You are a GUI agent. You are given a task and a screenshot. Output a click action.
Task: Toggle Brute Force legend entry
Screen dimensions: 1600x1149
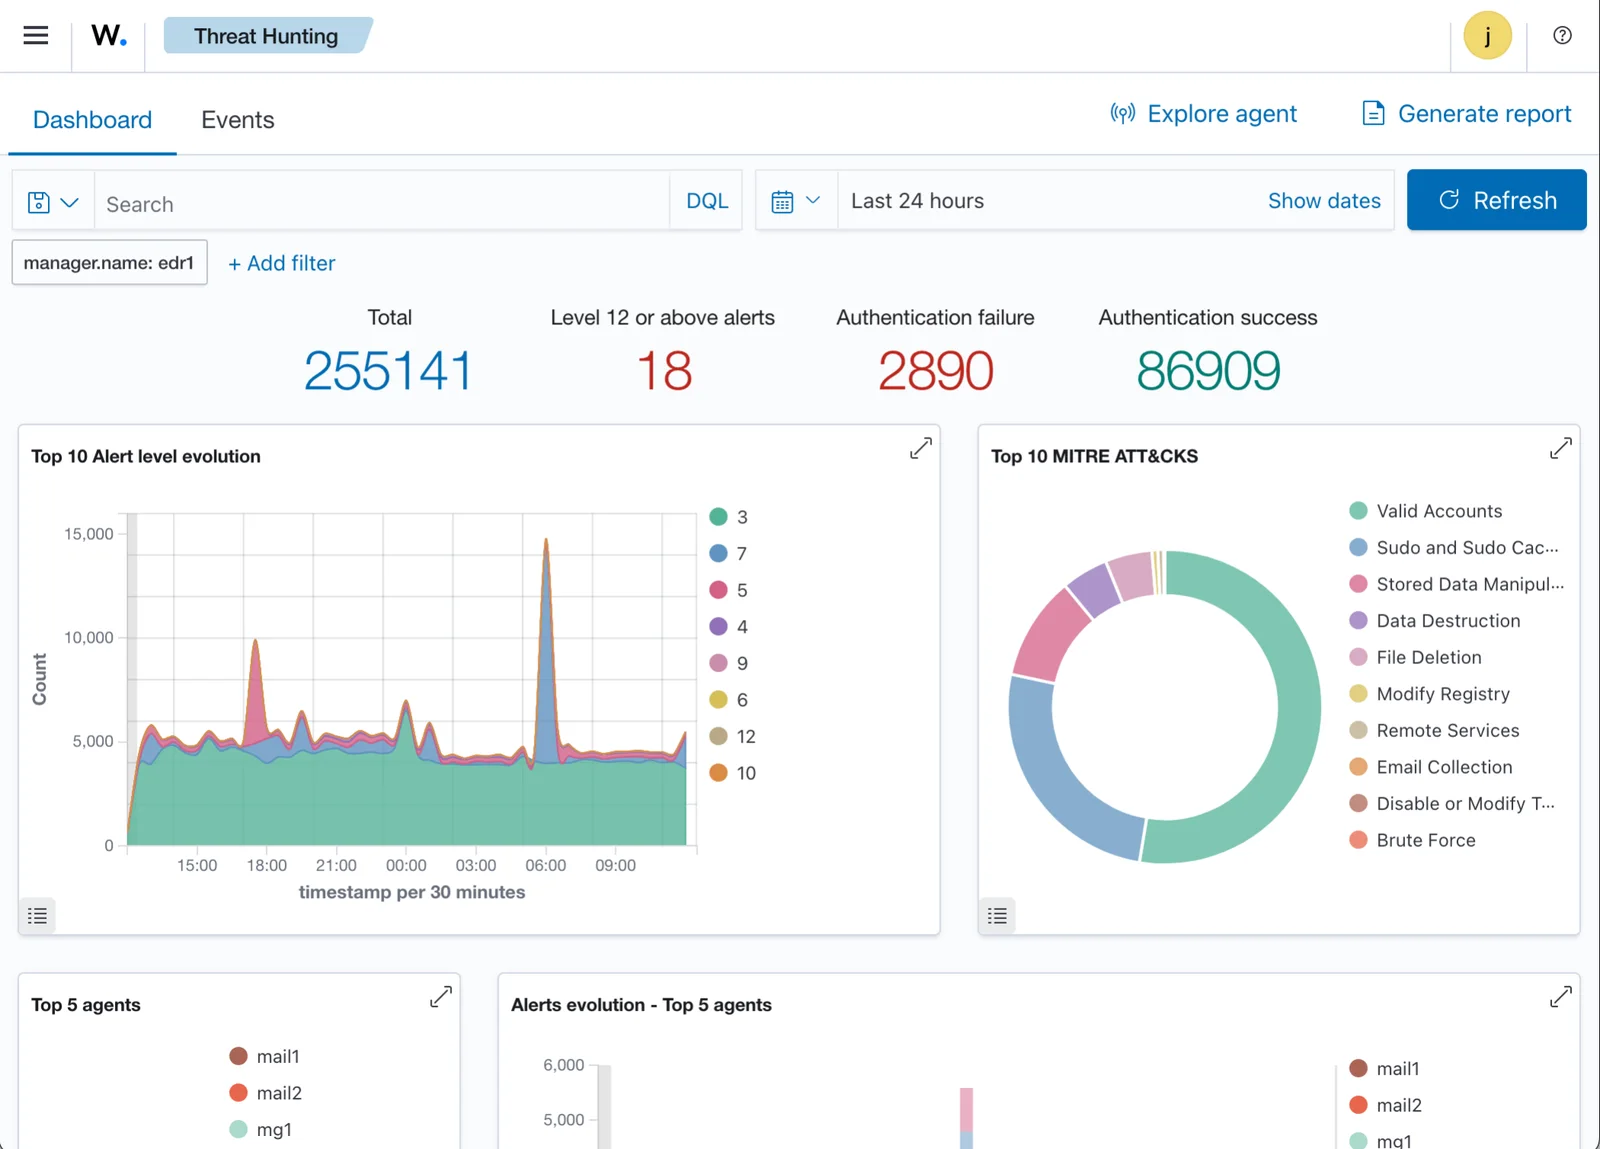[x=1412, y=840]
